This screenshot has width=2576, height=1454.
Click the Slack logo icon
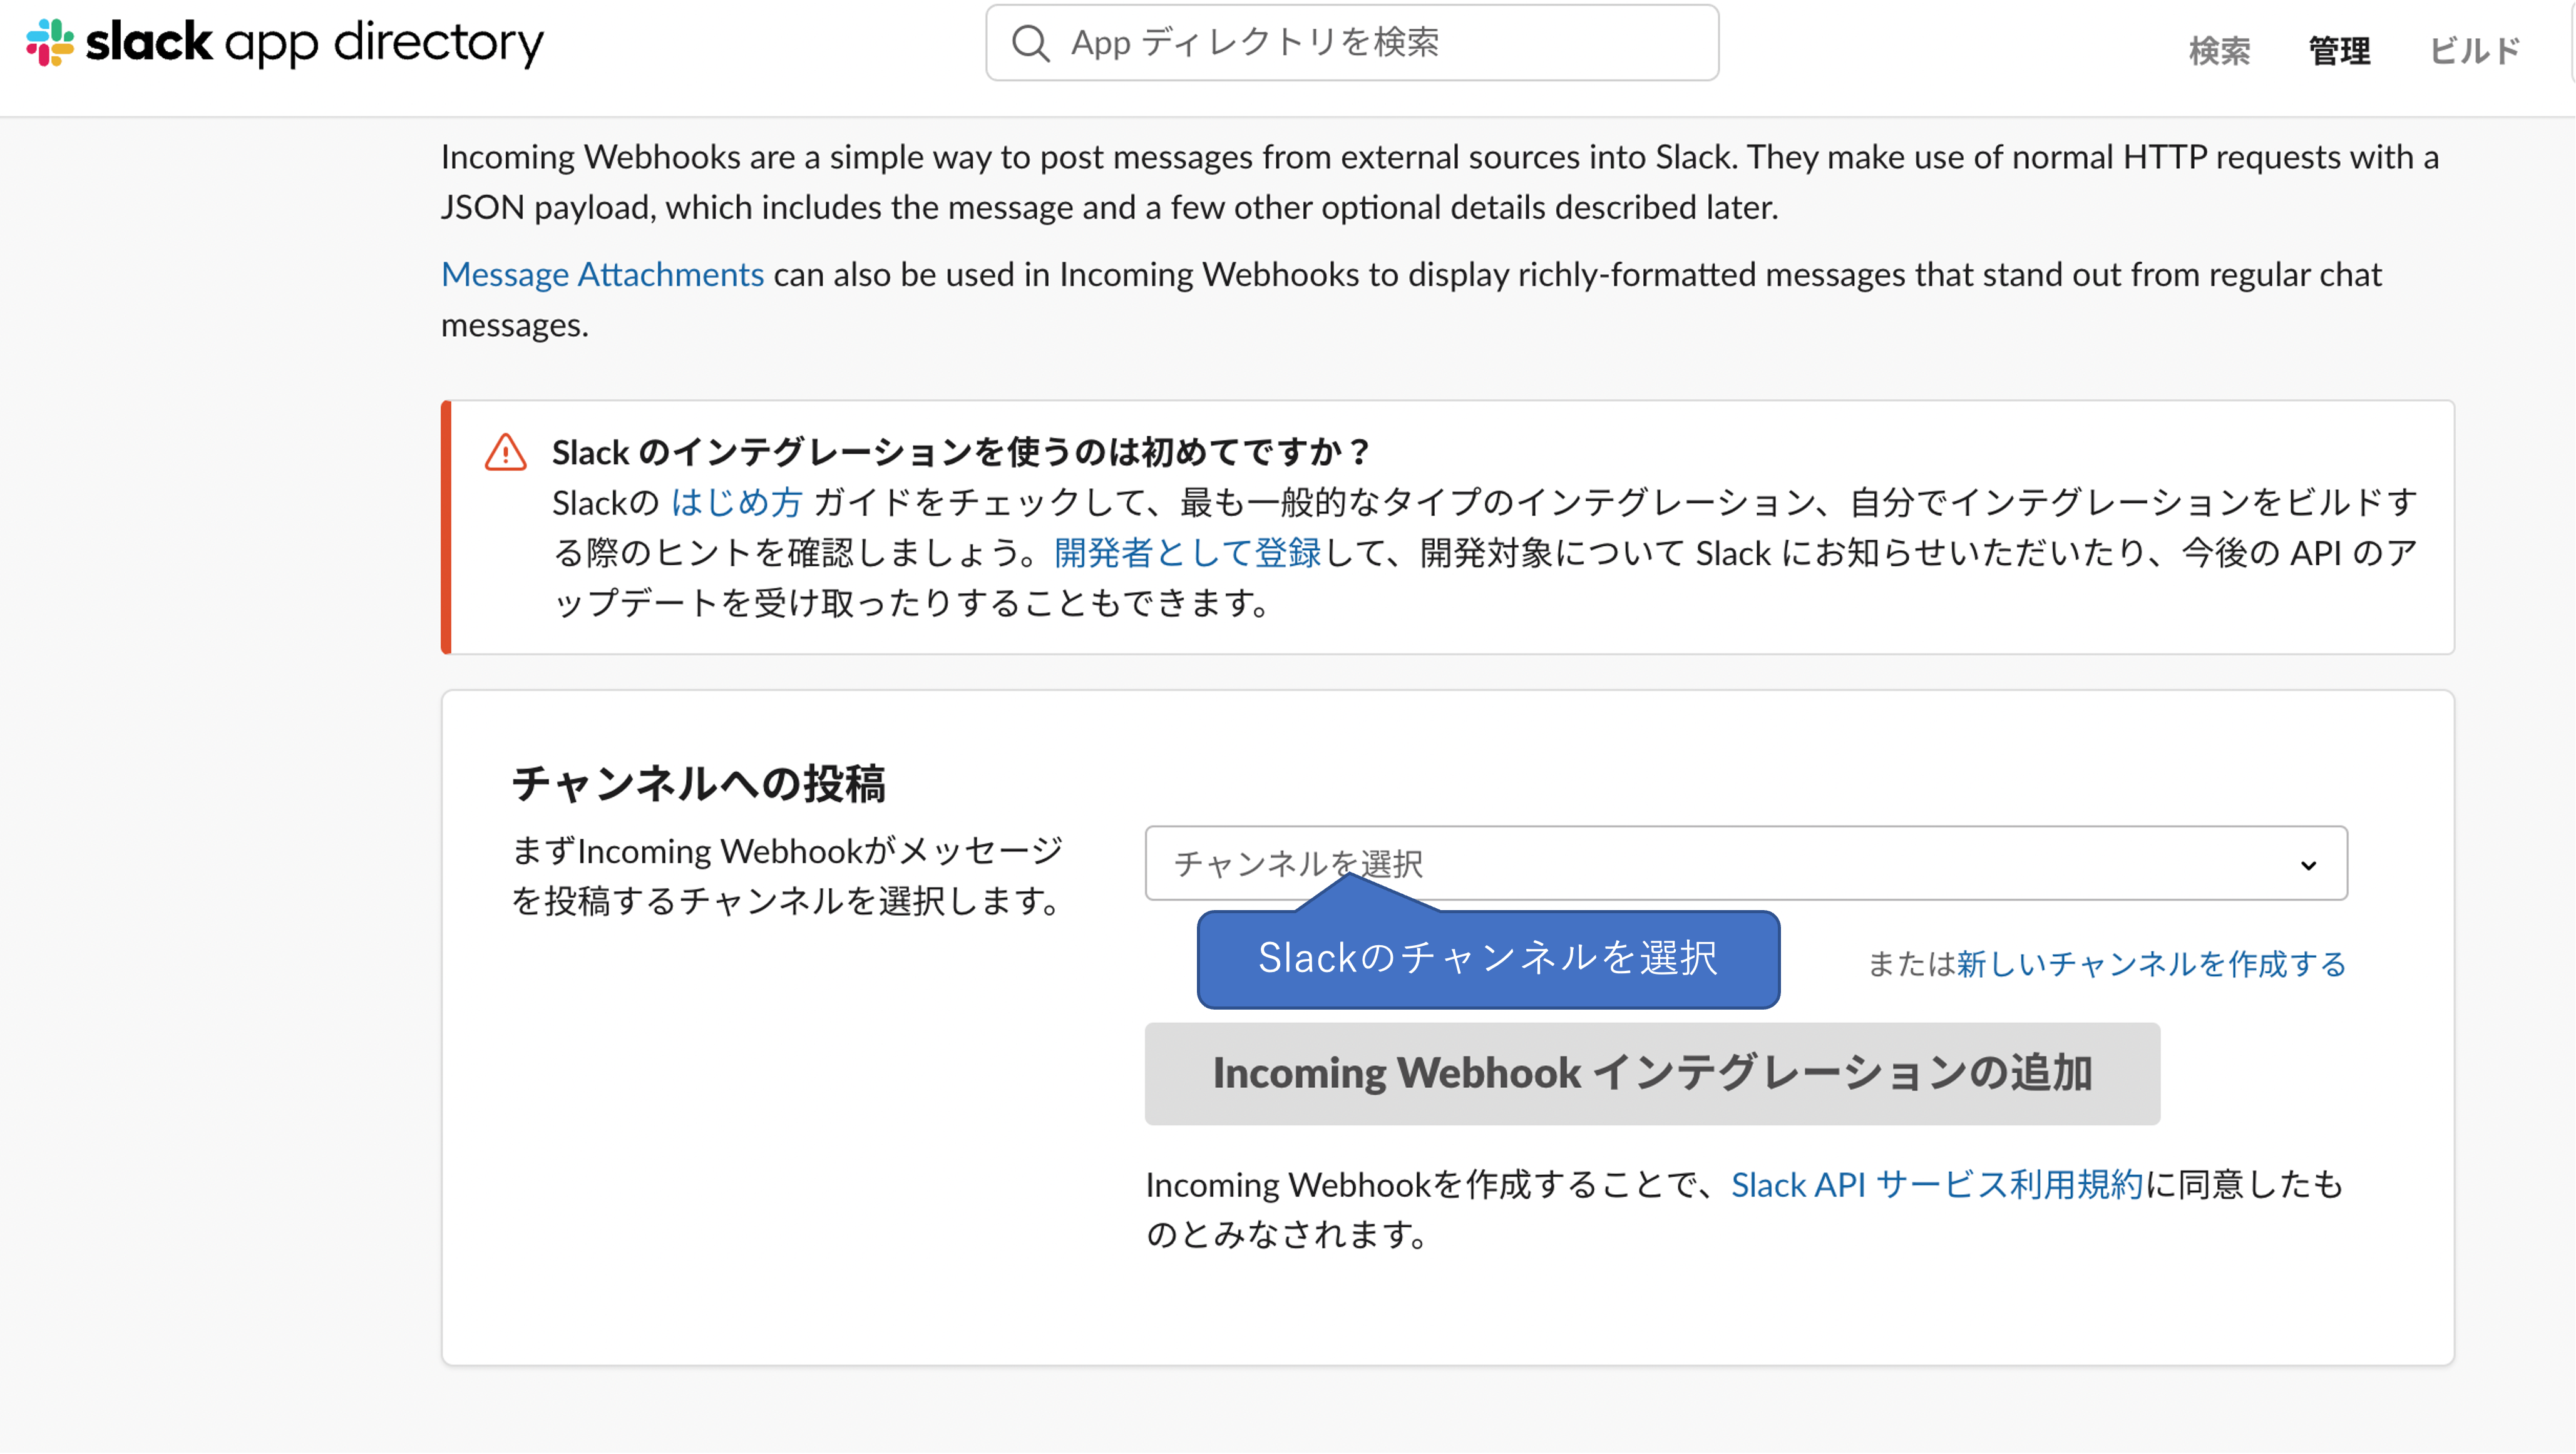coord(50,43)
